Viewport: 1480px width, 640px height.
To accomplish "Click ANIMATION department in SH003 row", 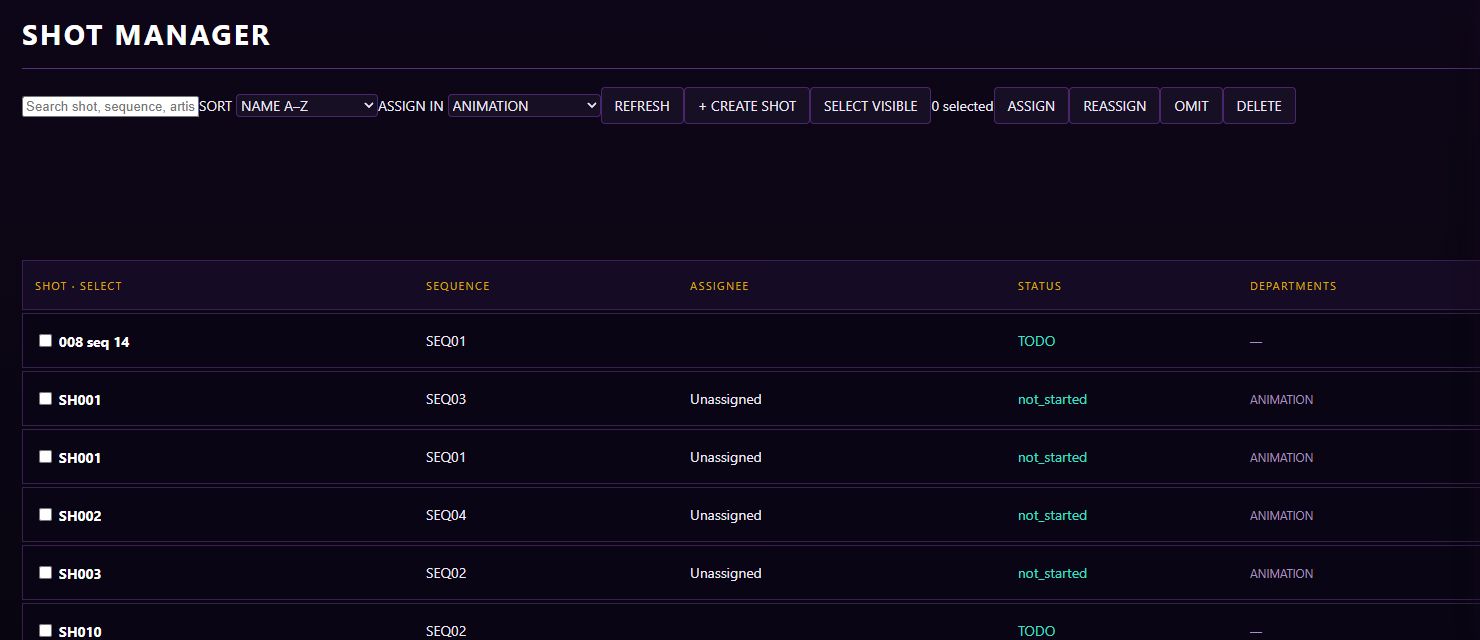I will 1281,574.
